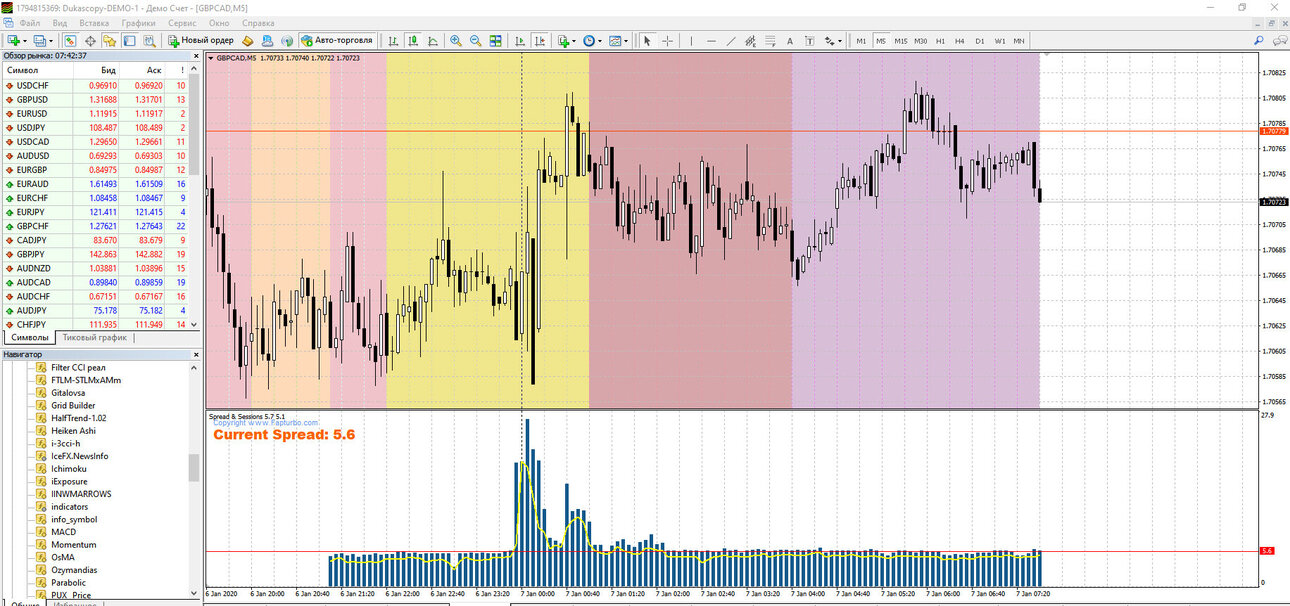Open the chat bubbles icon
1290x606 pixels.
coord(1279,41)
